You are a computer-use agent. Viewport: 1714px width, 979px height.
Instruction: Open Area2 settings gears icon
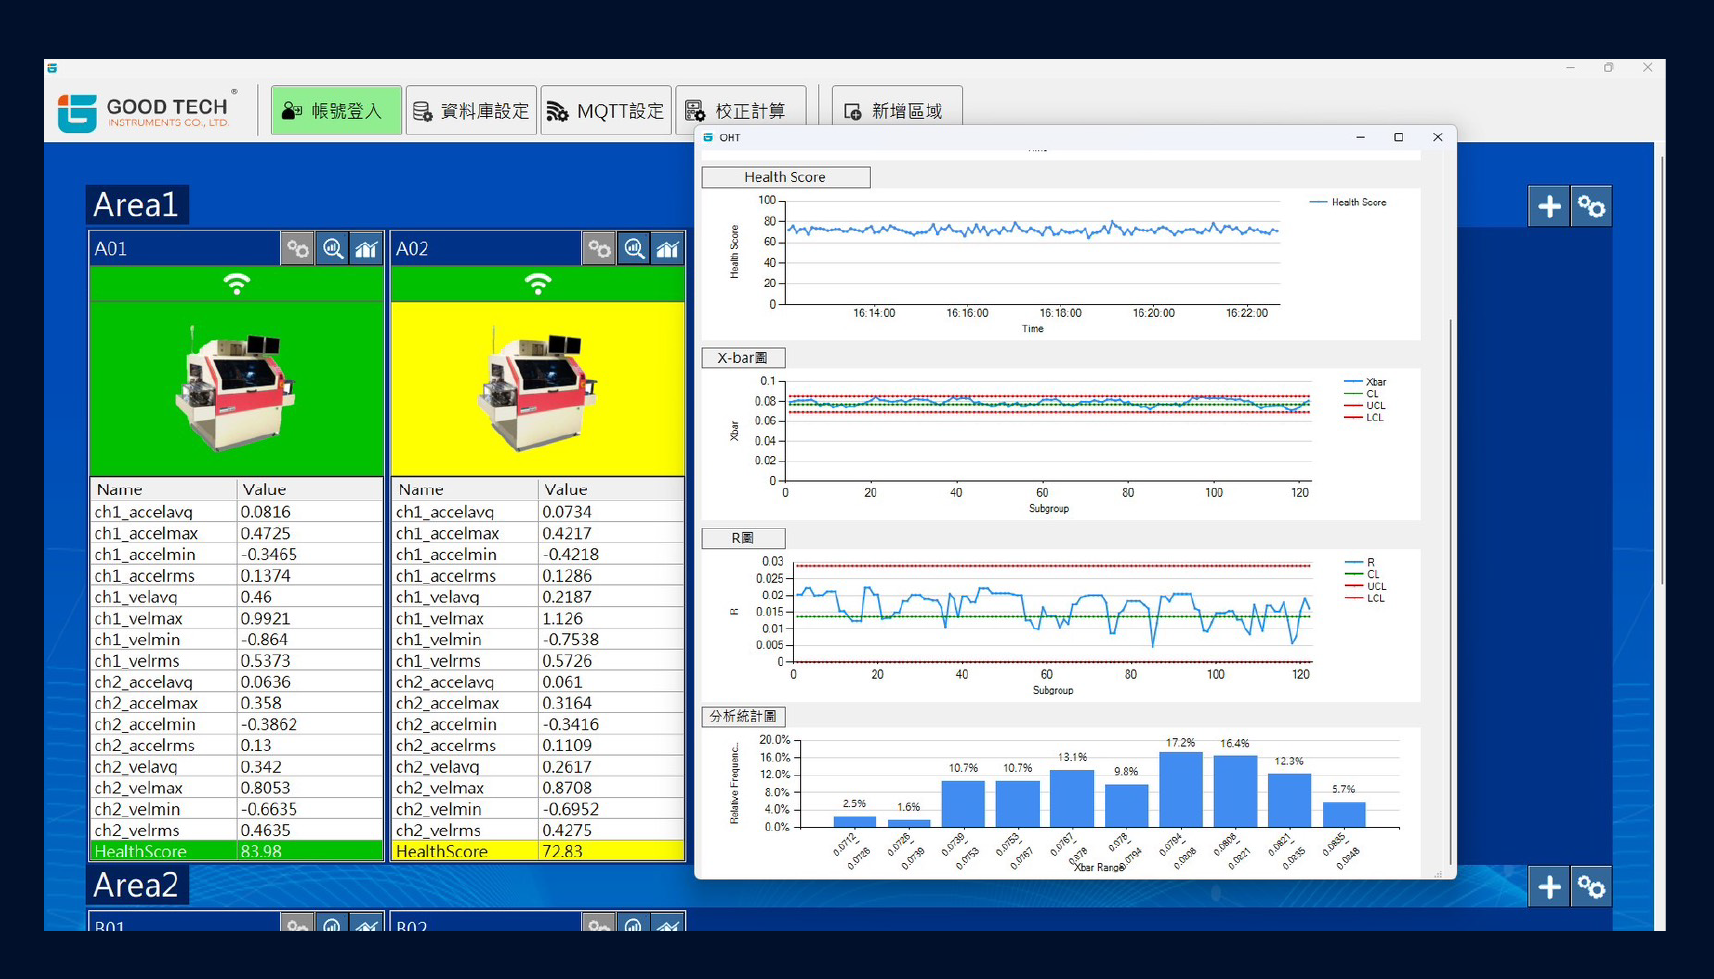(1591, 887)
